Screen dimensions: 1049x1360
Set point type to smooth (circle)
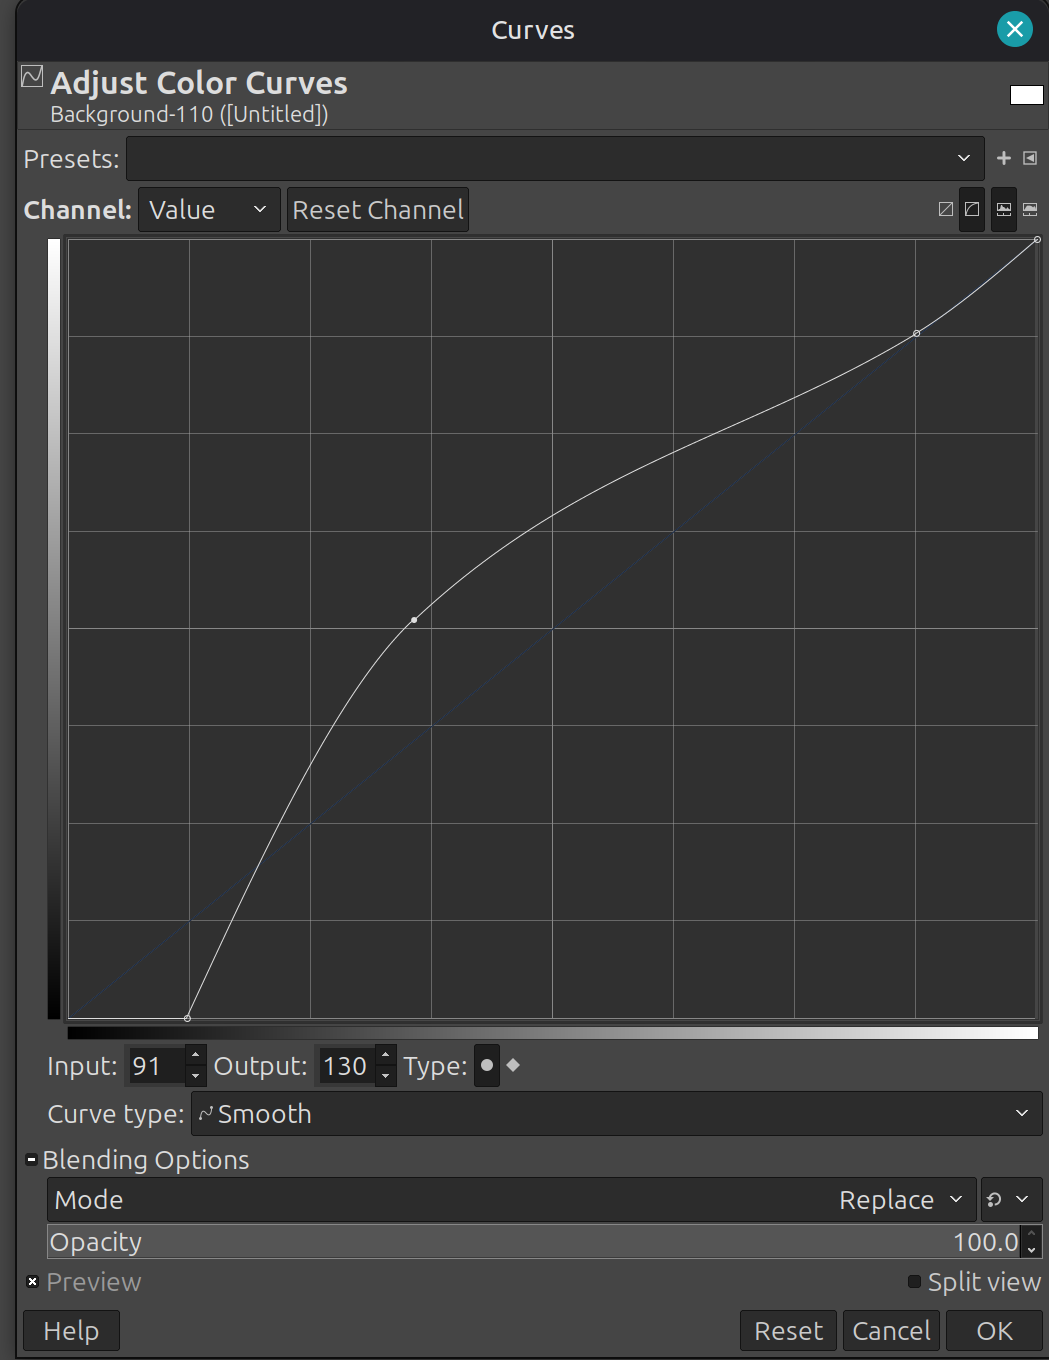click(487, 1066)
